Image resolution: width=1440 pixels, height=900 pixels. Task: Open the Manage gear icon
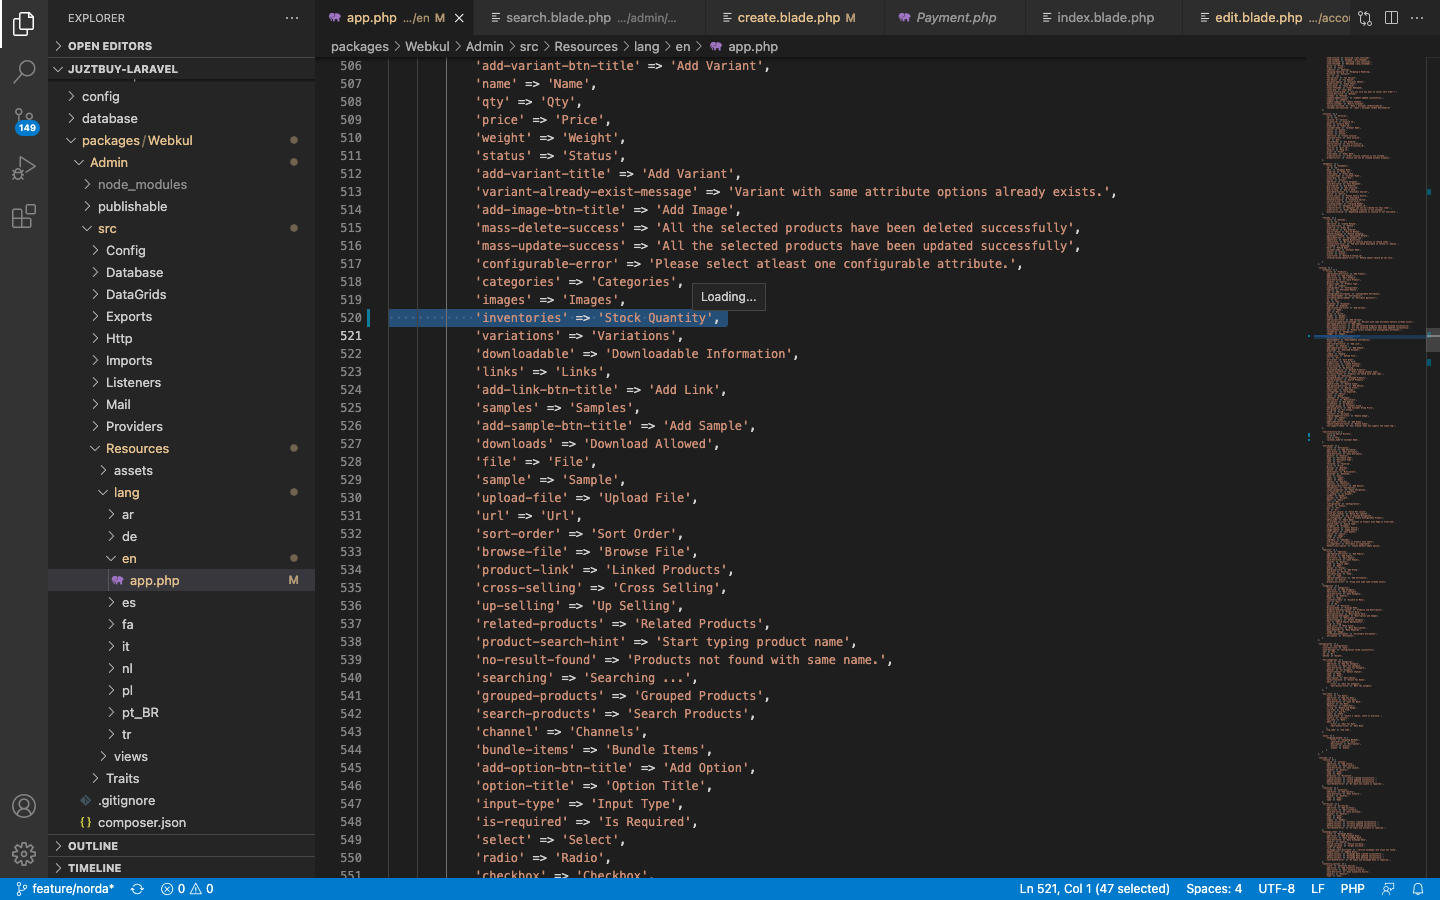(x=24, y=854)
